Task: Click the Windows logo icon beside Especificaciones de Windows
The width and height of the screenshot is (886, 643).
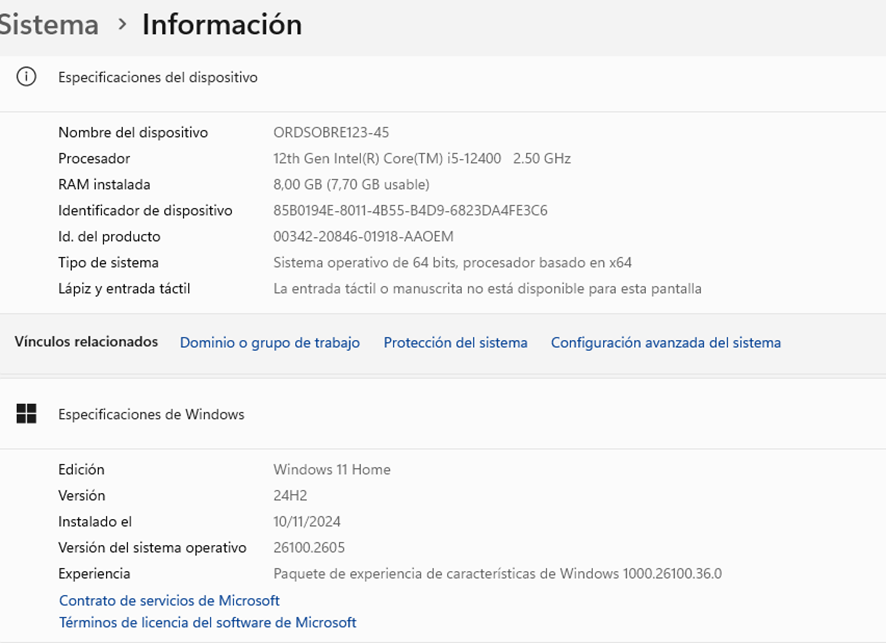Action: [x=26, y=414]
